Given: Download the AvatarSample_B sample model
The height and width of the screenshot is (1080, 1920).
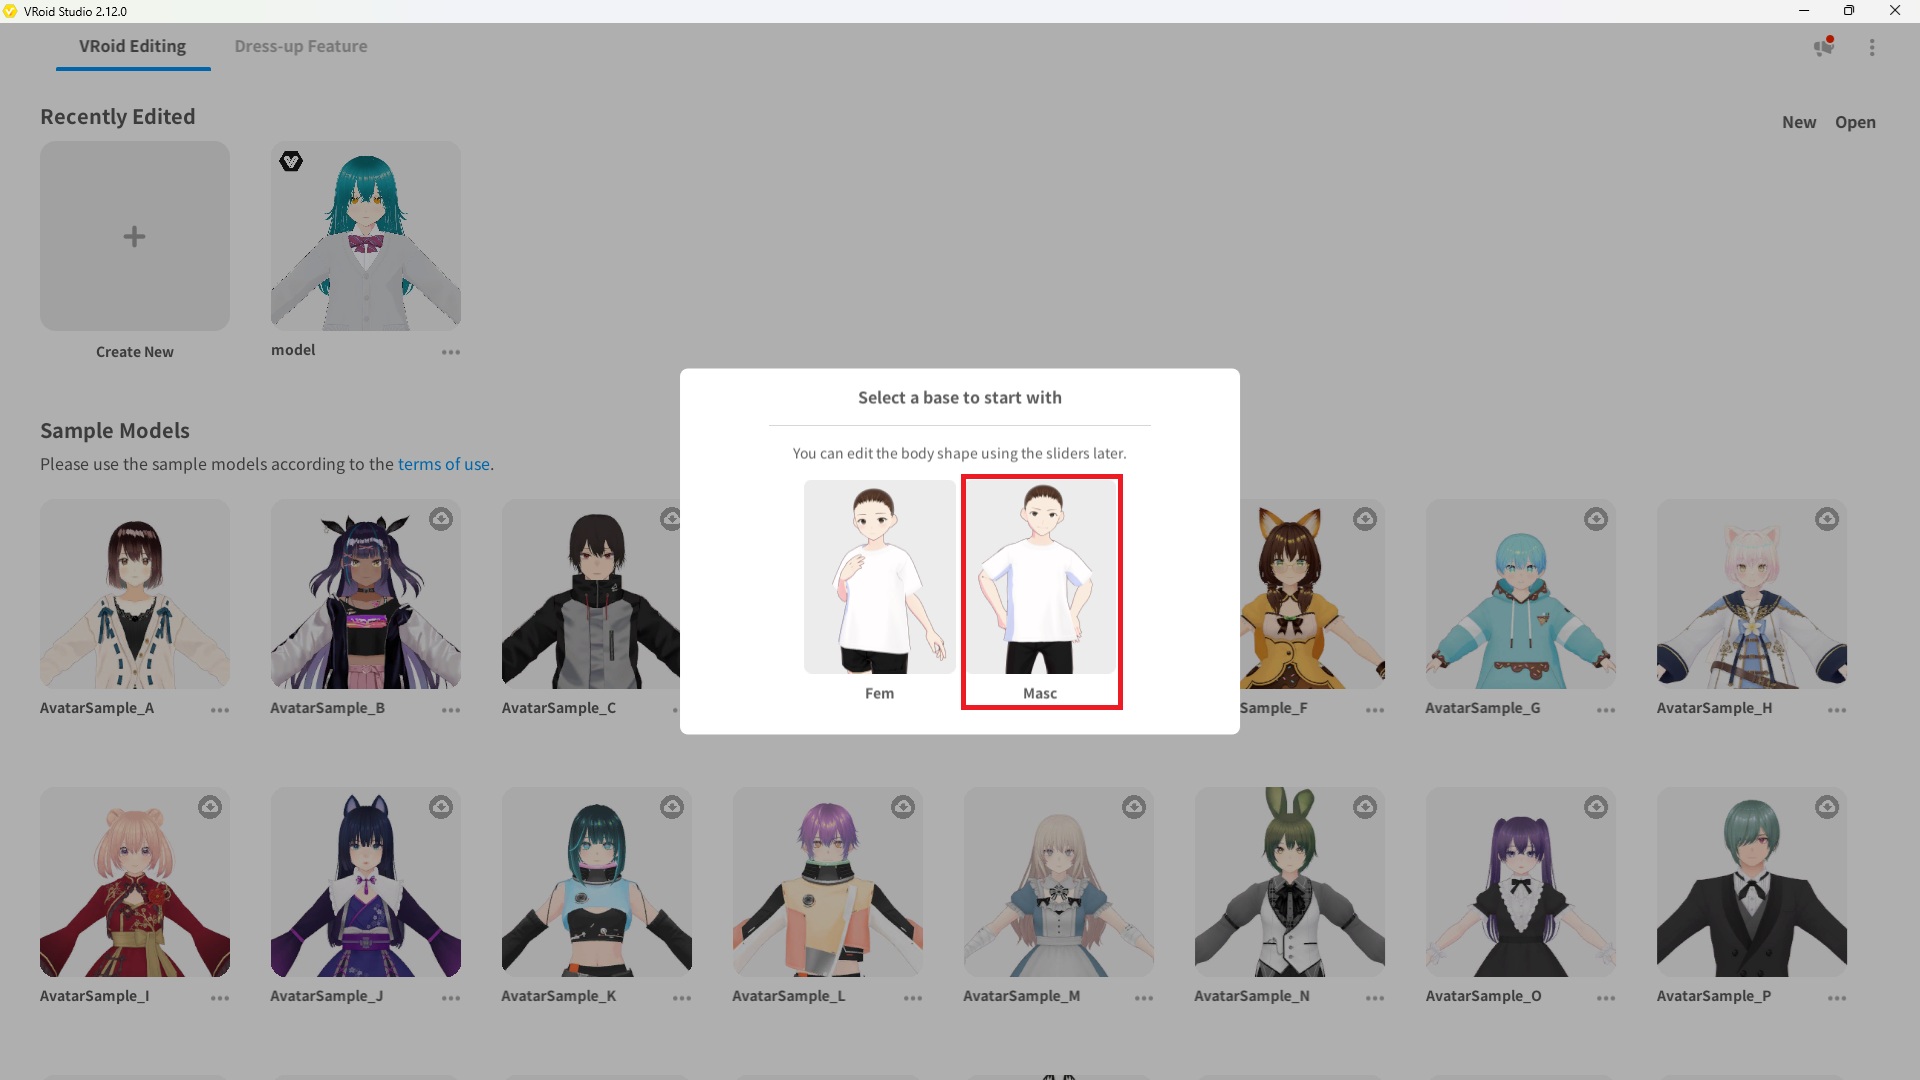Looking at the screenshot, I should coord(441,519).
